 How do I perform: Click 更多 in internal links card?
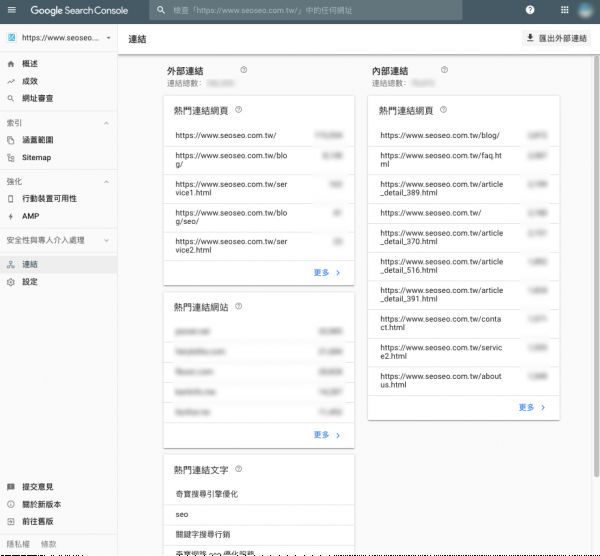(x=527, y=407)
